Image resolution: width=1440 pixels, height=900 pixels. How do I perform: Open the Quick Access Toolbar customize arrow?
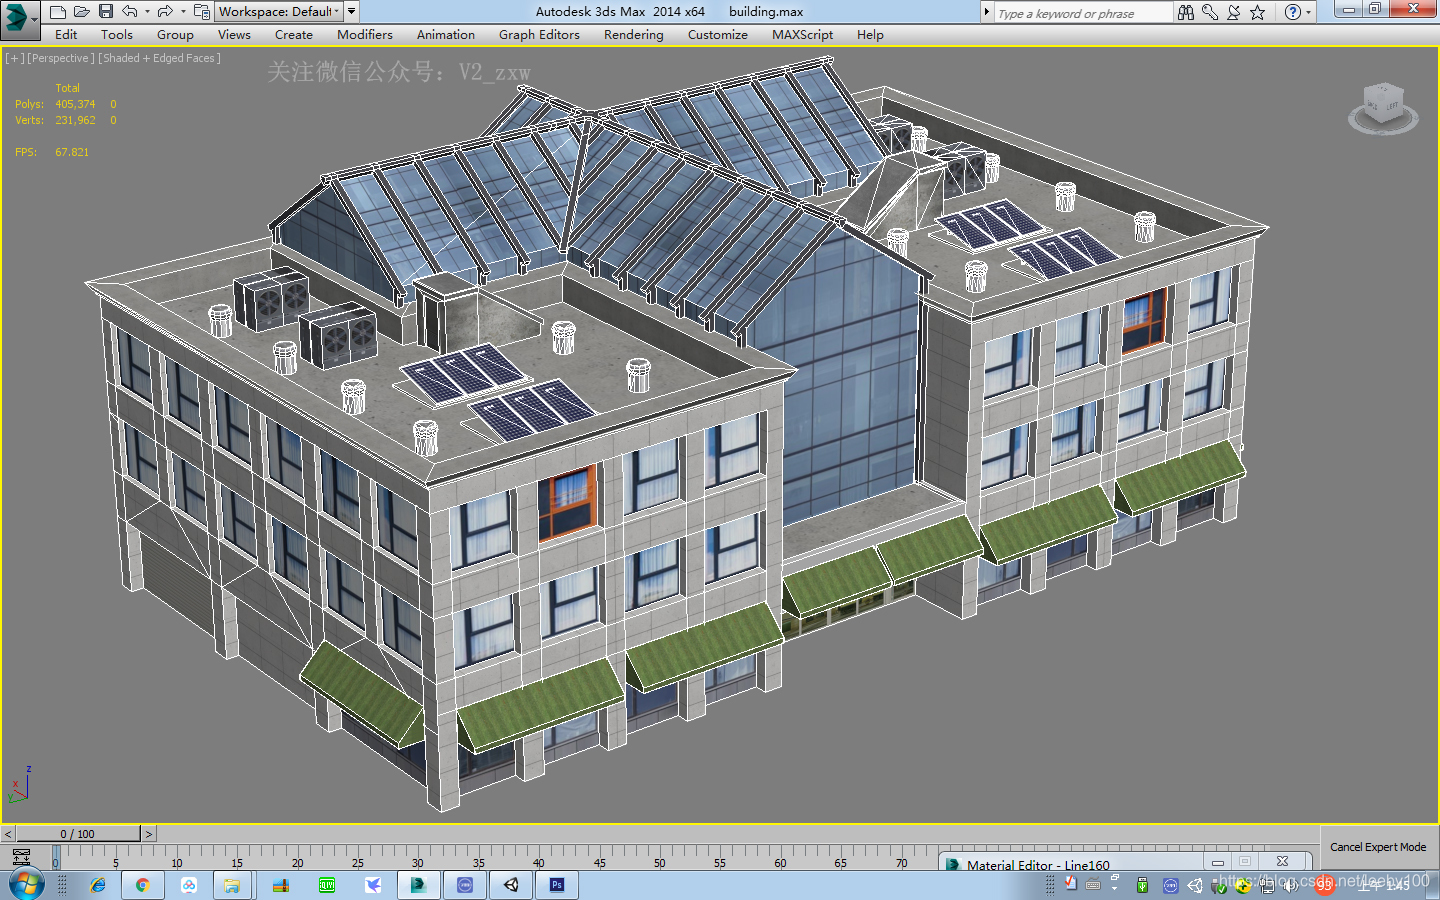(x=351, y=12)
